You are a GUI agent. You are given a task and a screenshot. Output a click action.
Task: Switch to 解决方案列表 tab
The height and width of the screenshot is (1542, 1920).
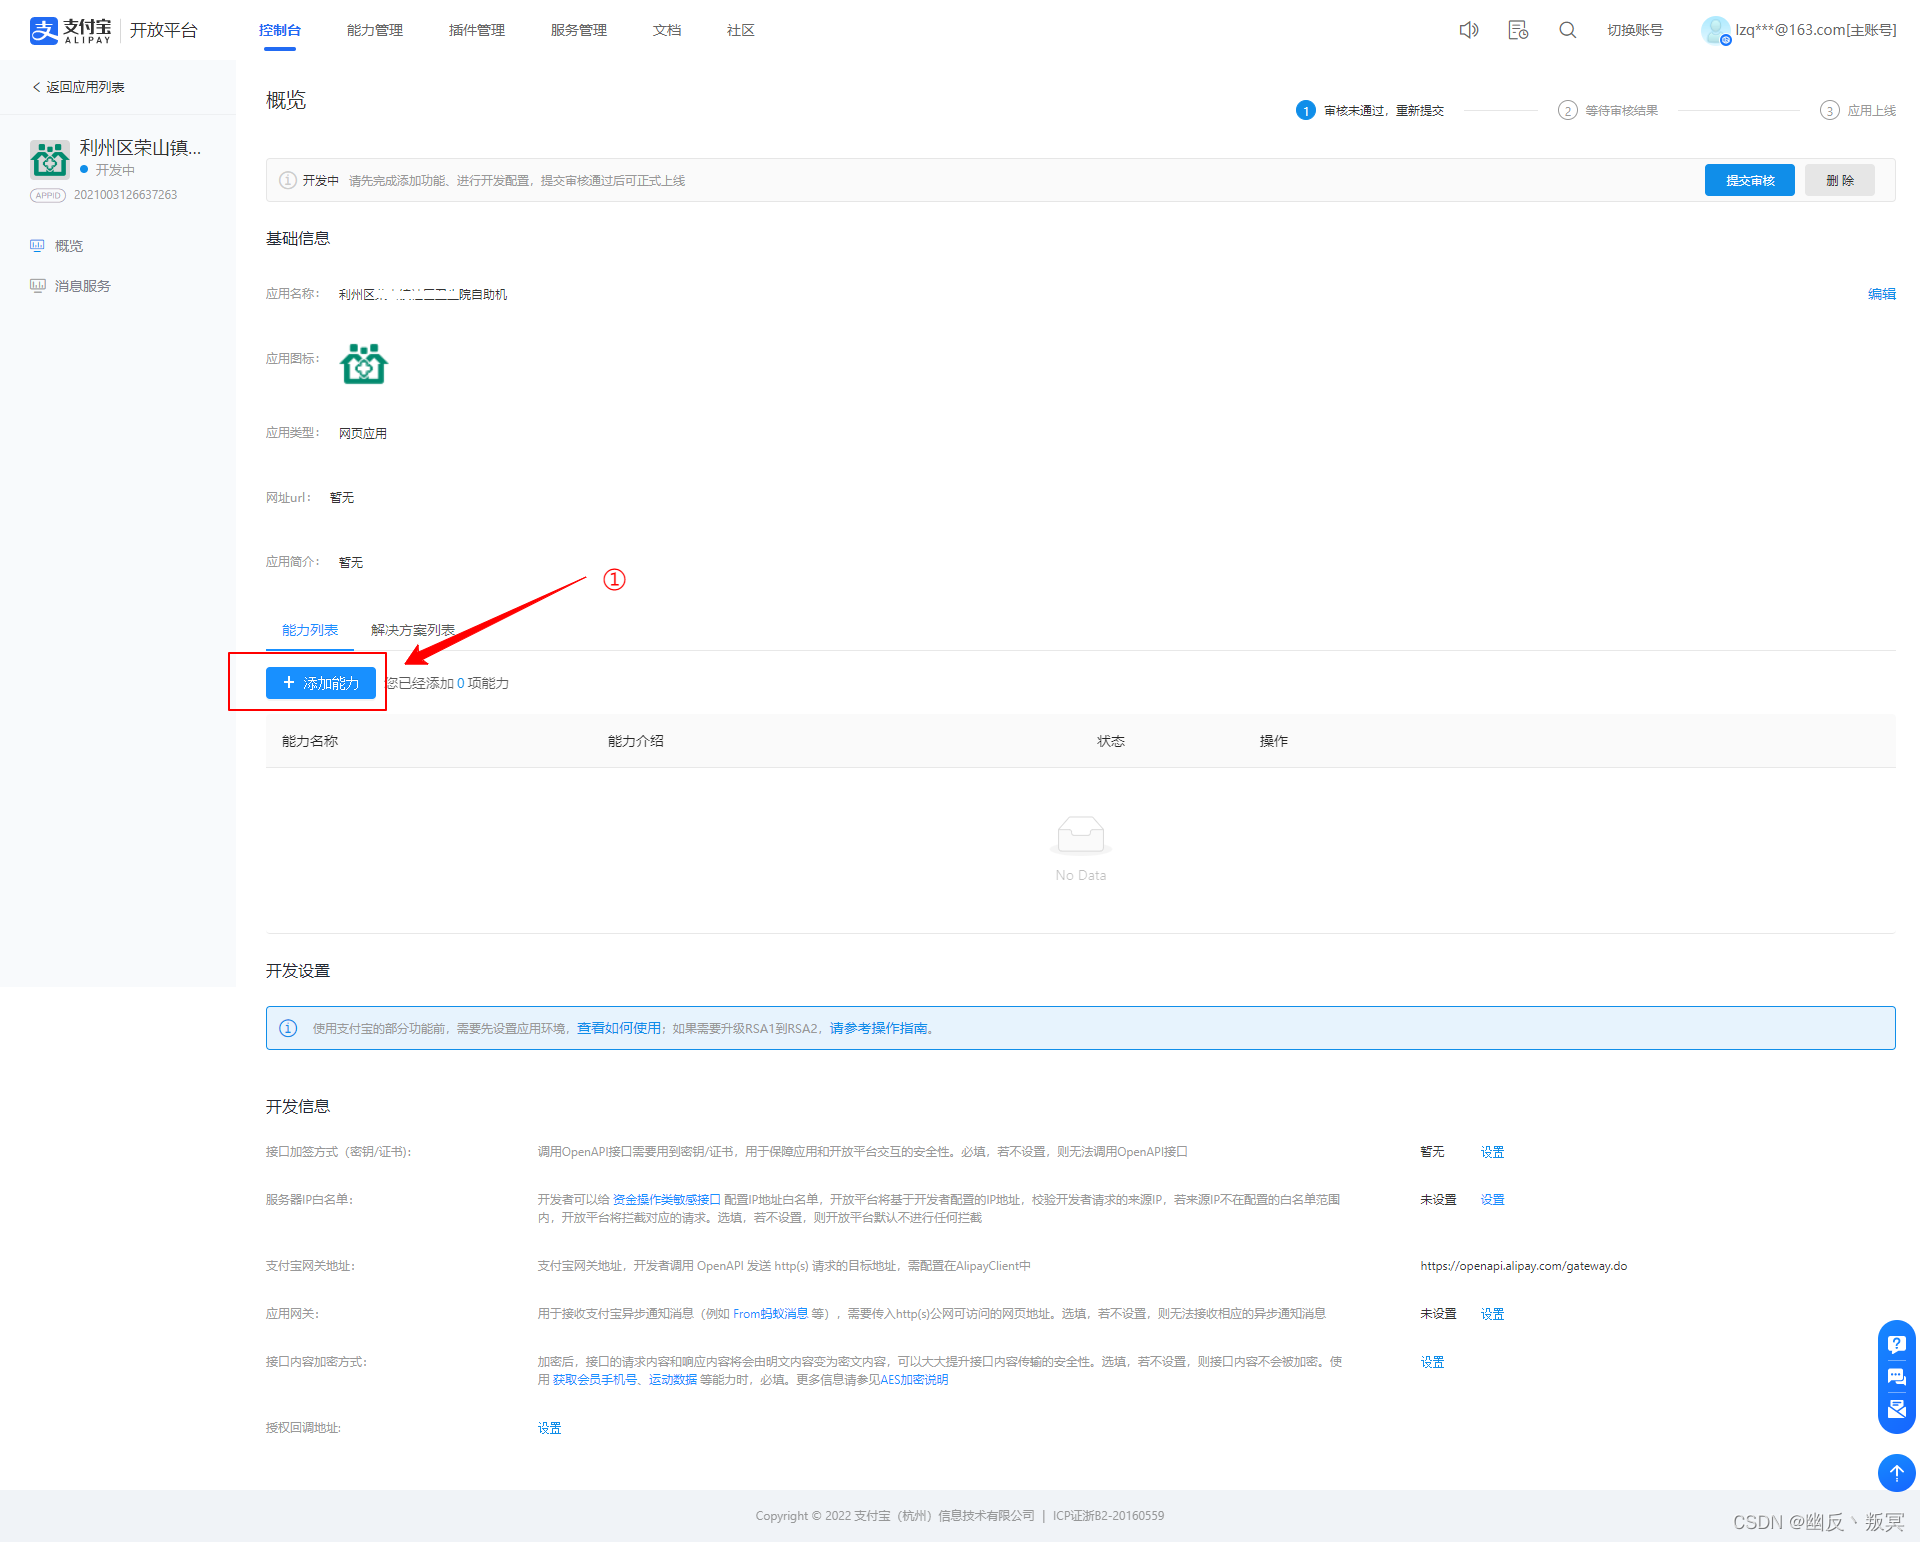click(x=412, y=630)
